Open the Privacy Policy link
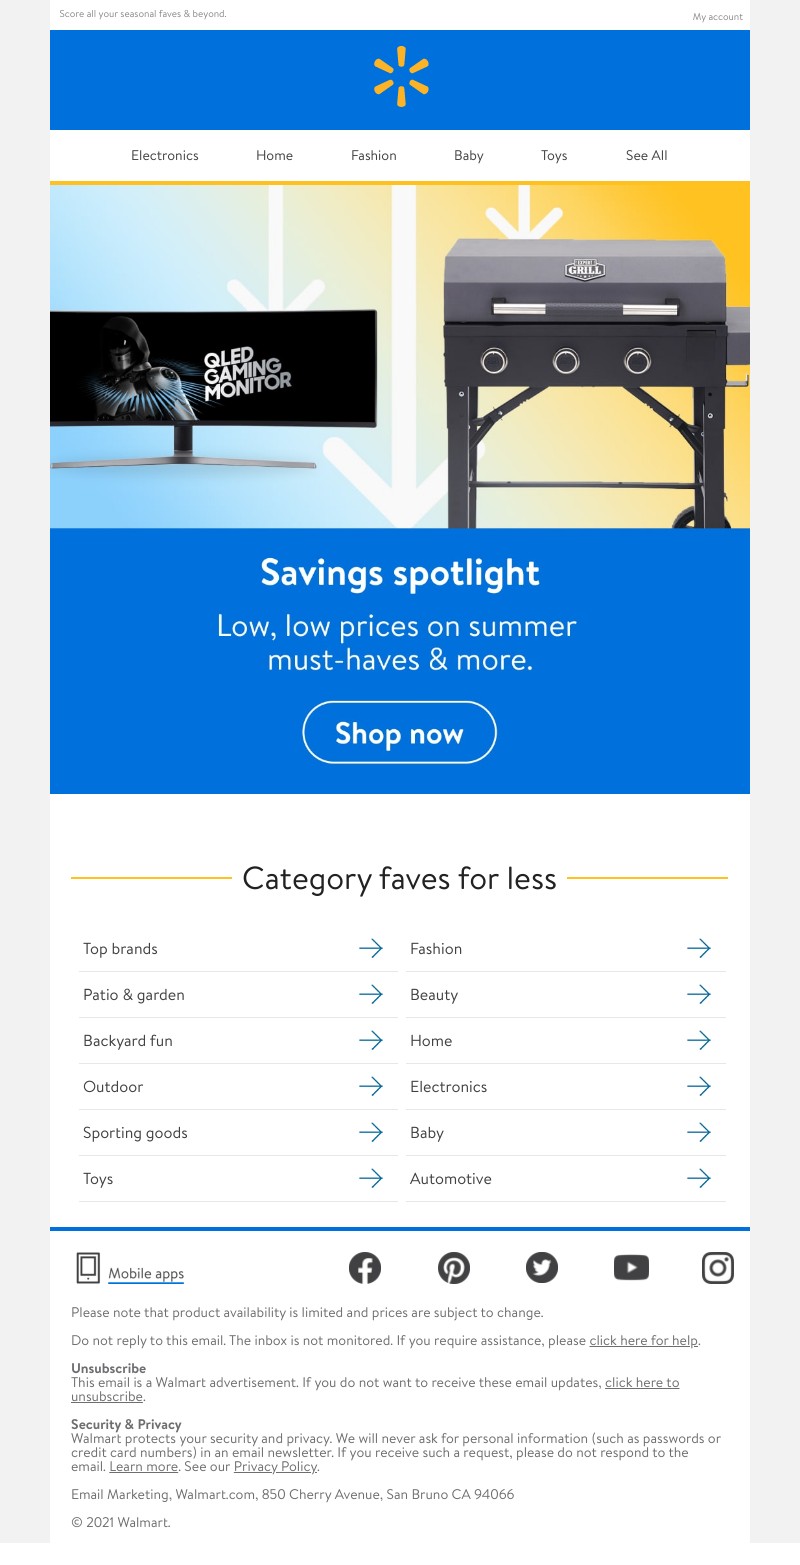This screenshot has height=1565, width=800. 275,1466
